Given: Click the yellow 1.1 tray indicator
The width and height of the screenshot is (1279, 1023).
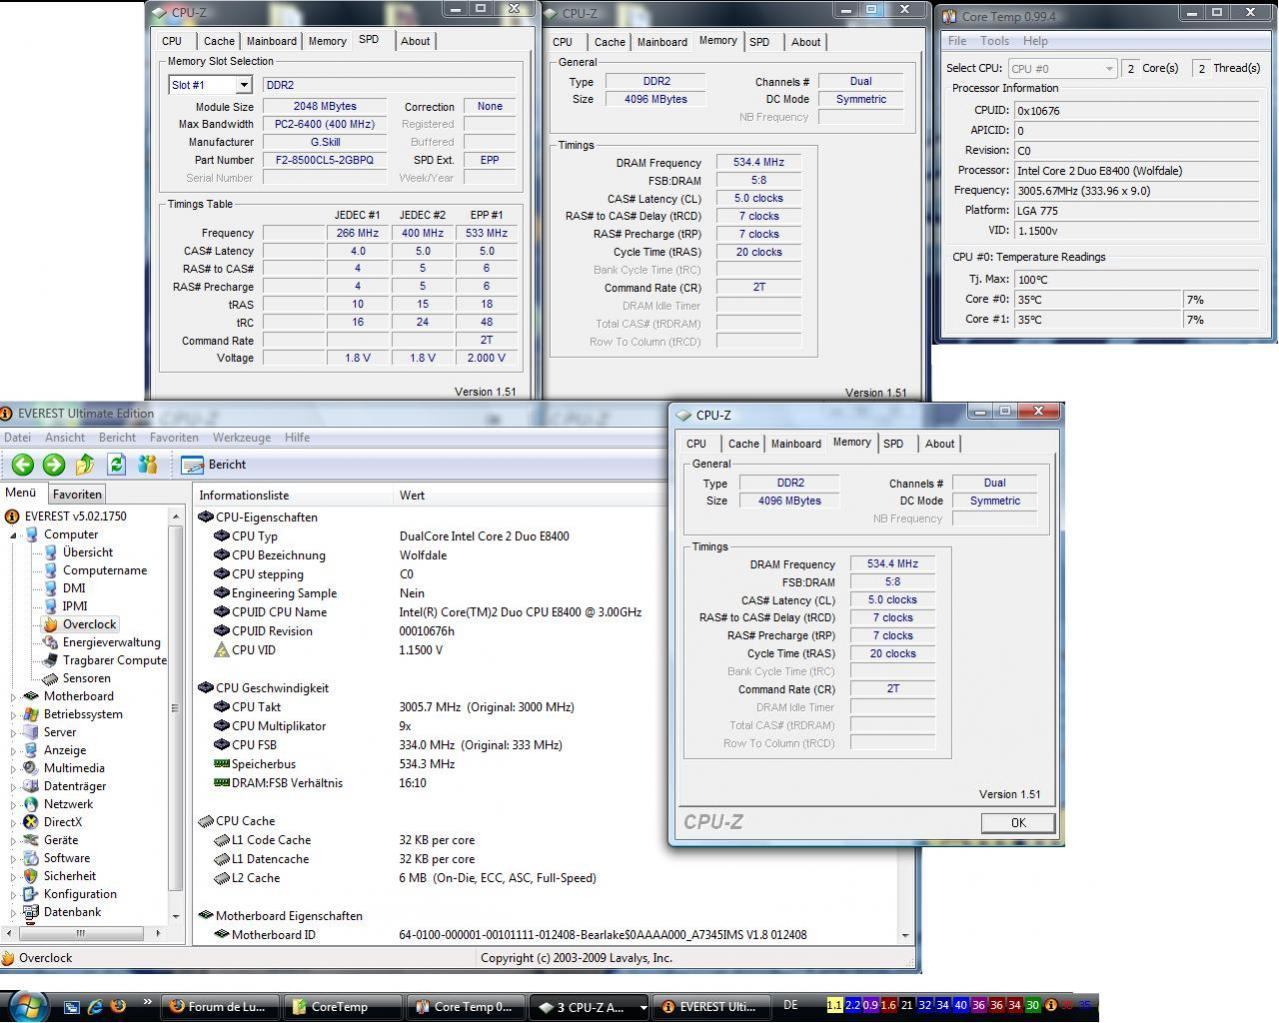Looking at the screenshot, I should click(x=834, y=1005).
